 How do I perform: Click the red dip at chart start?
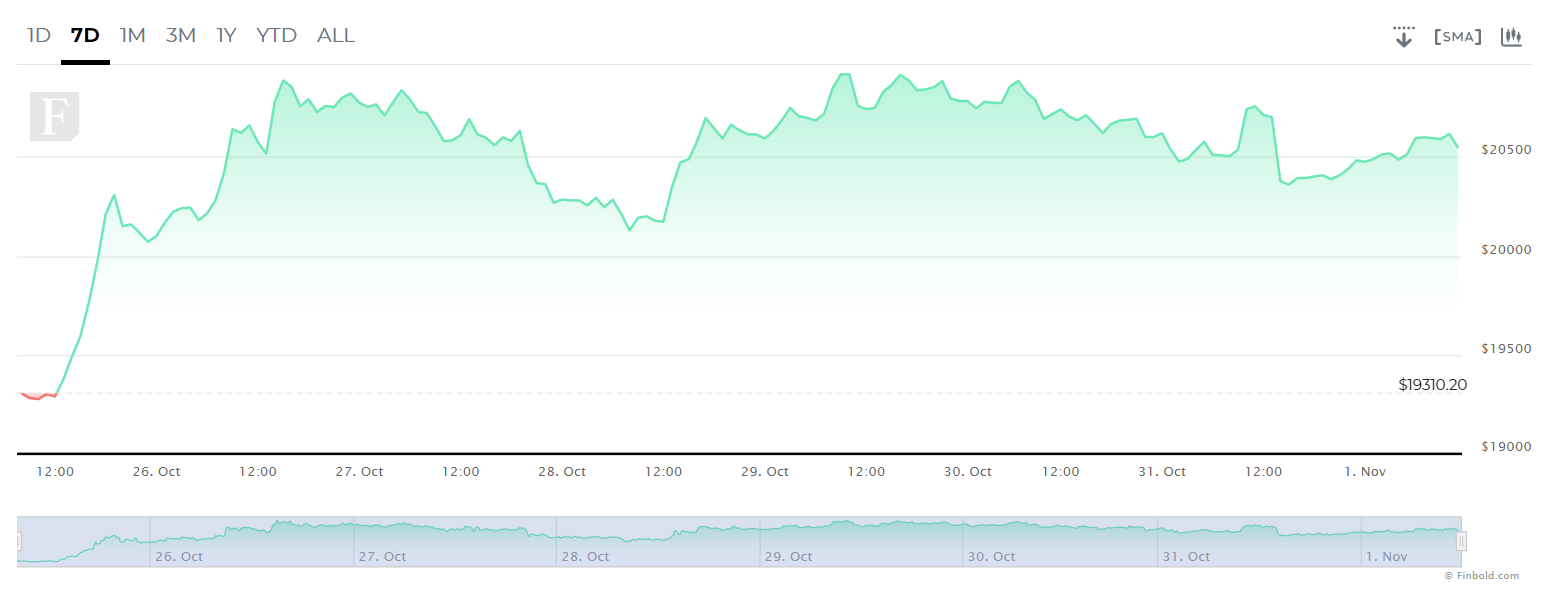pos(38,396)
